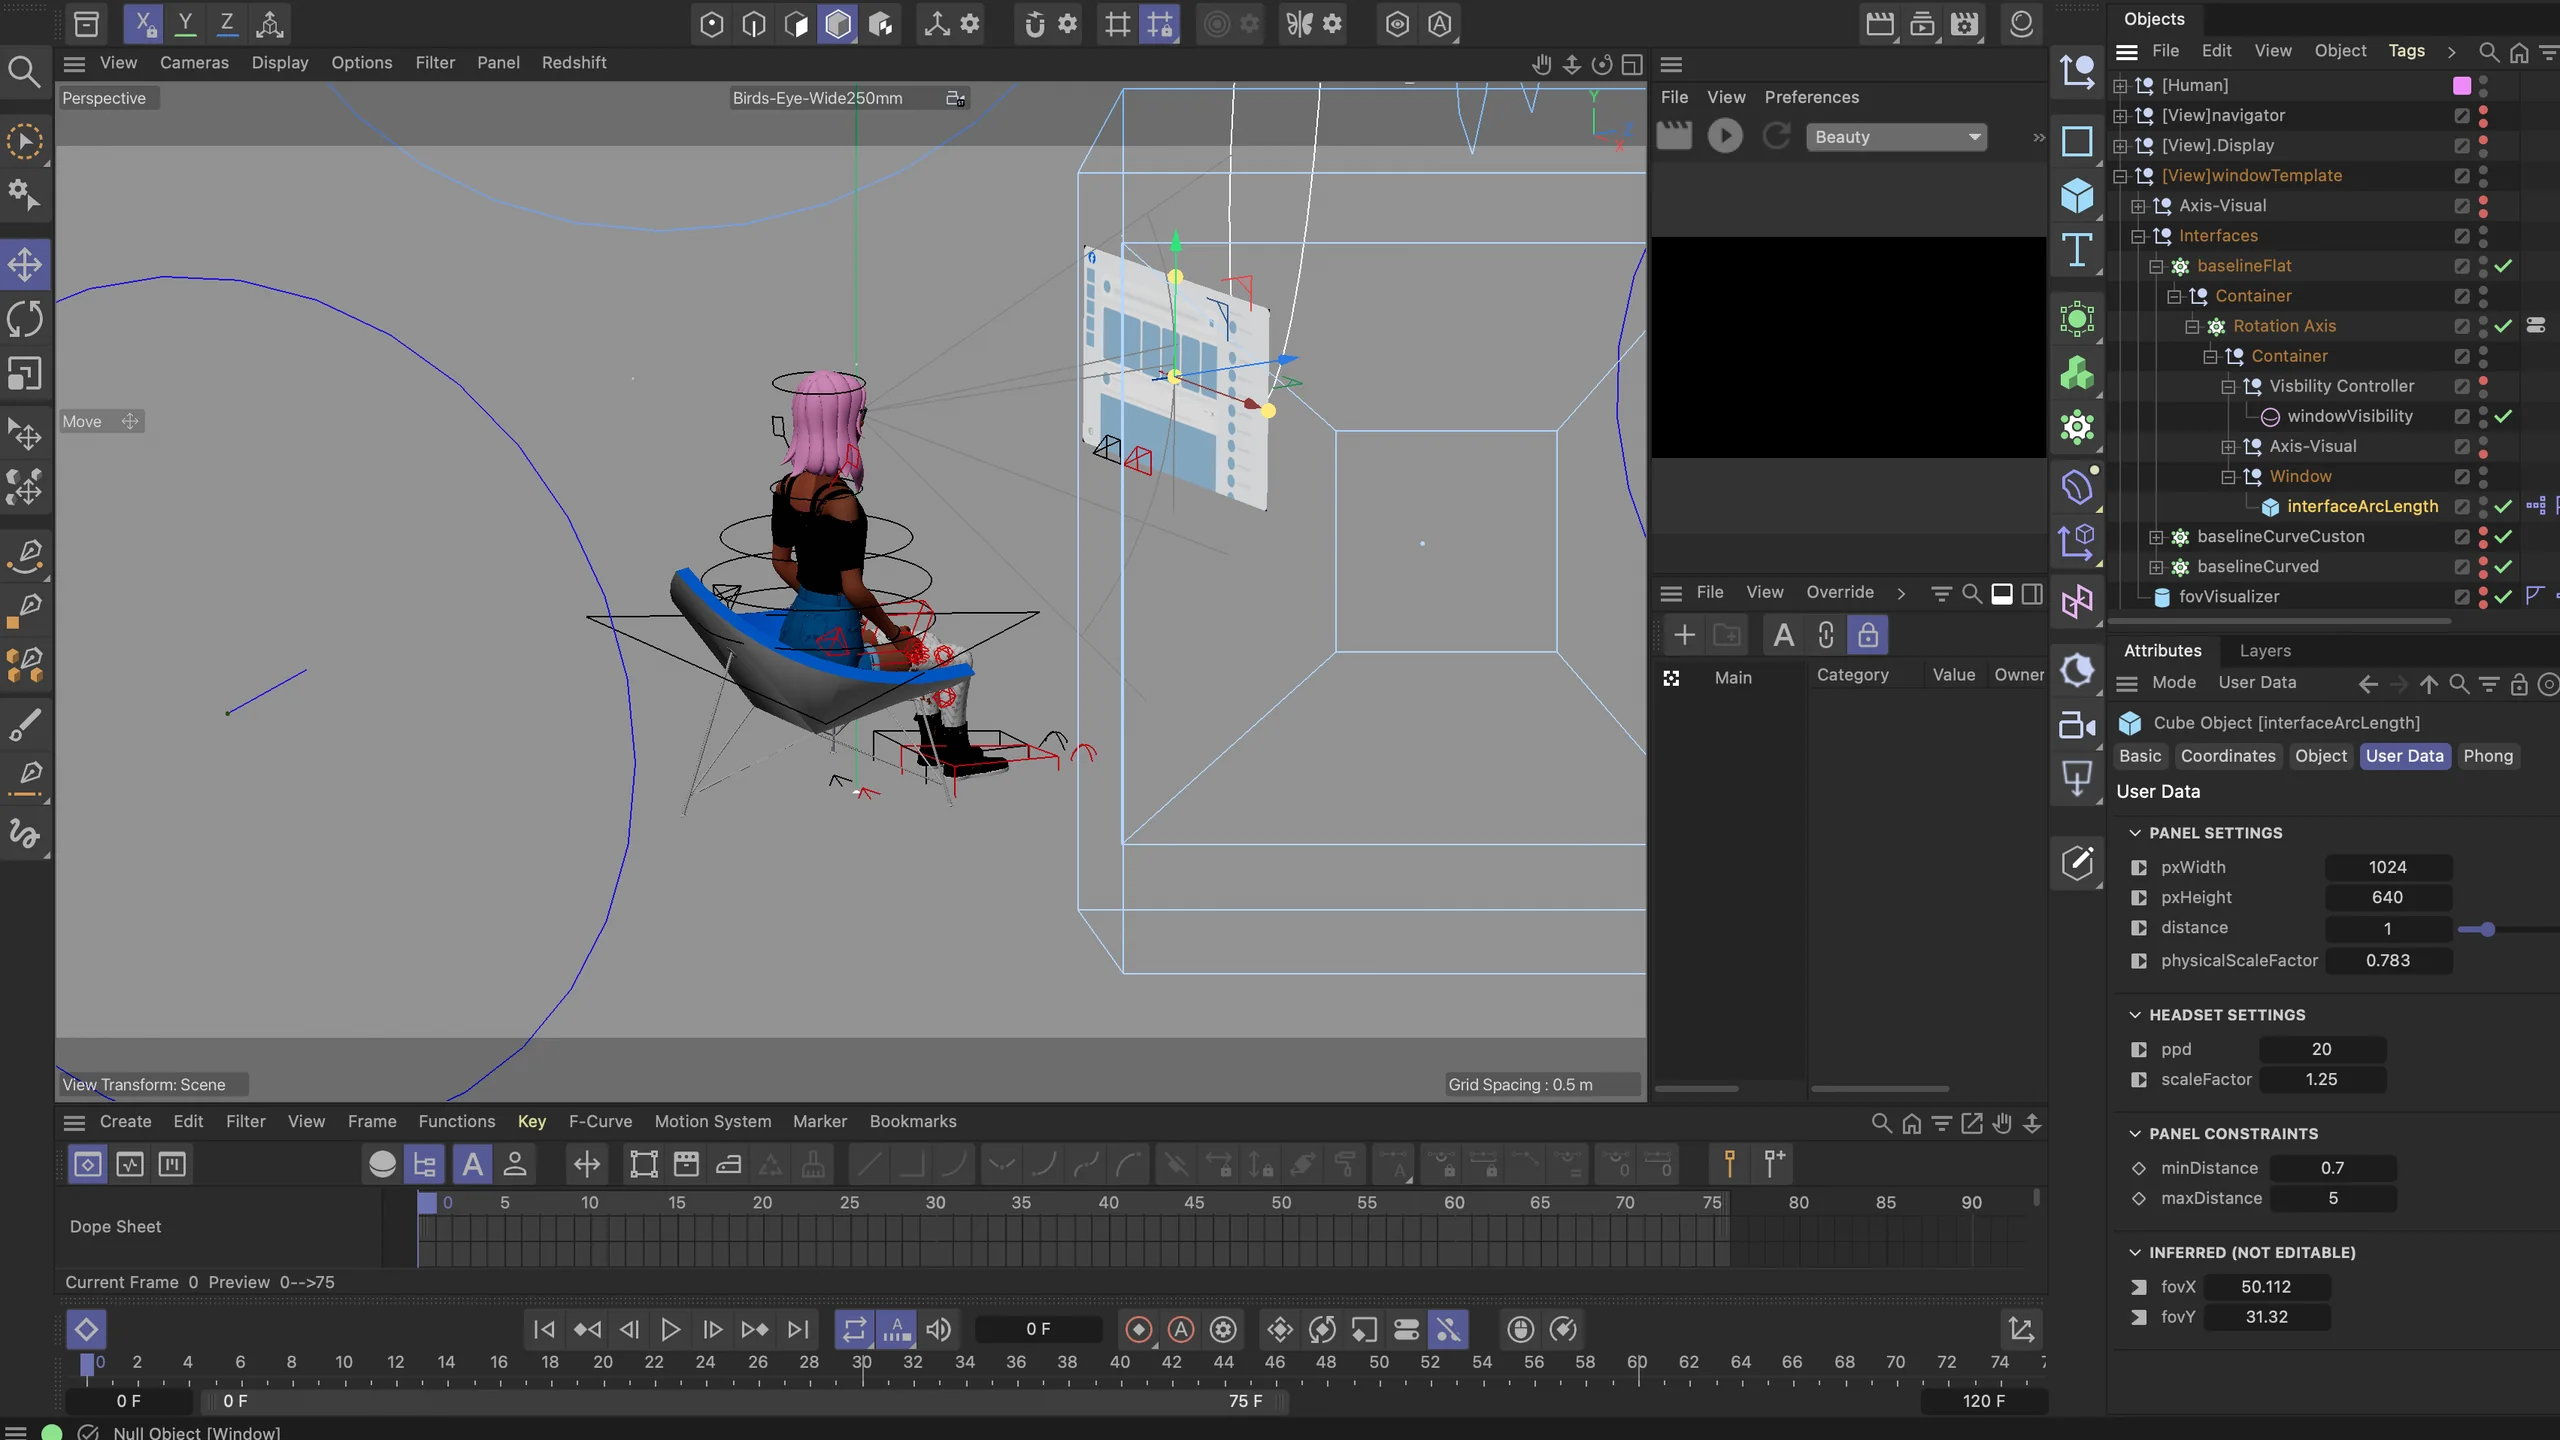
Task: Click the [Human] layer color swatch
Action: pos(2462,86)
